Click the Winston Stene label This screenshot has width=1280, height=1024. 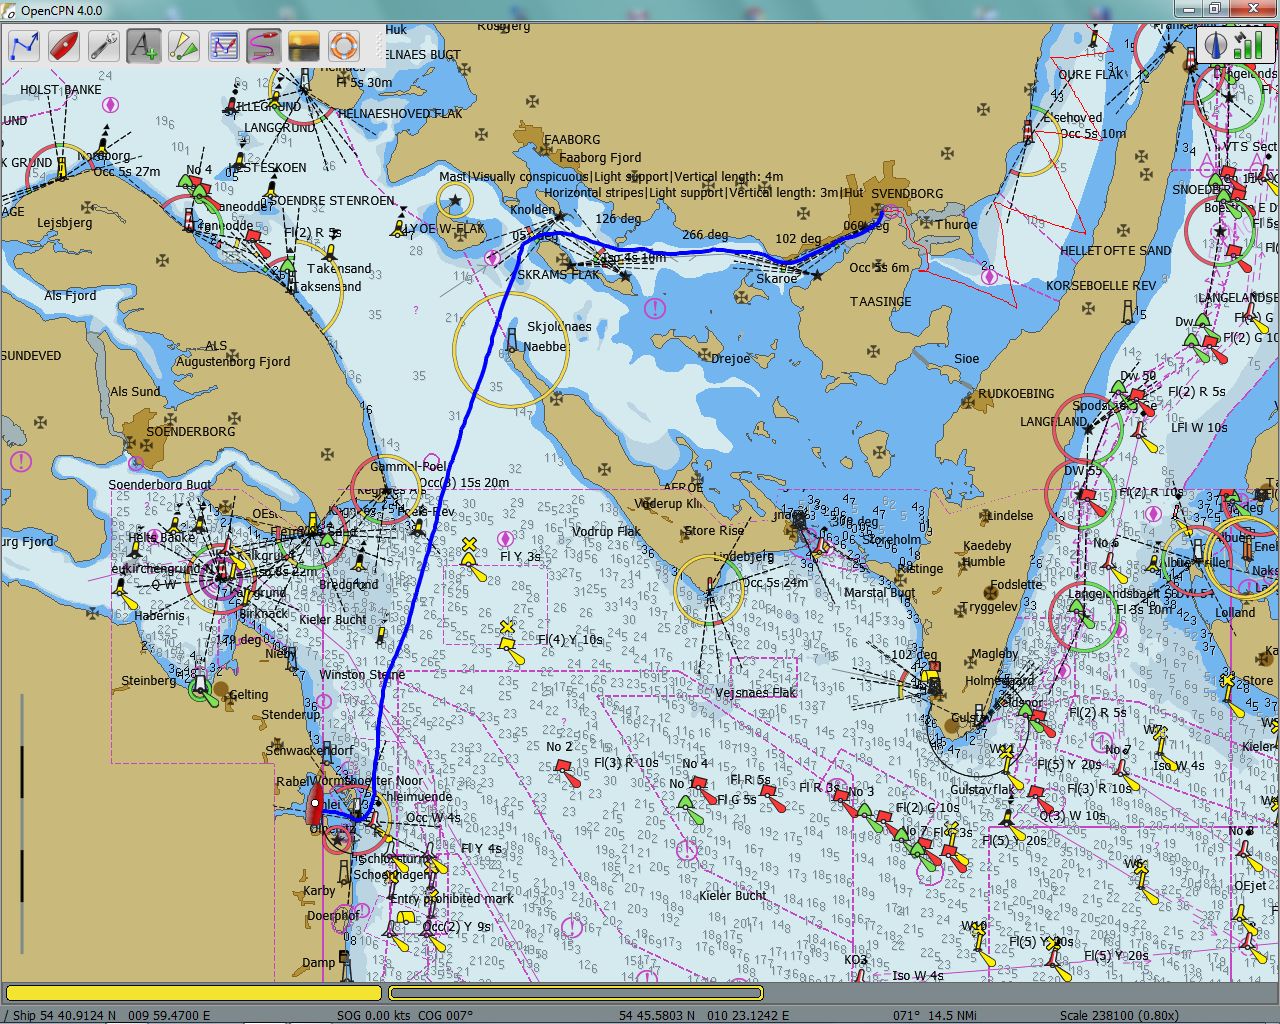click(x=363, y=675)
